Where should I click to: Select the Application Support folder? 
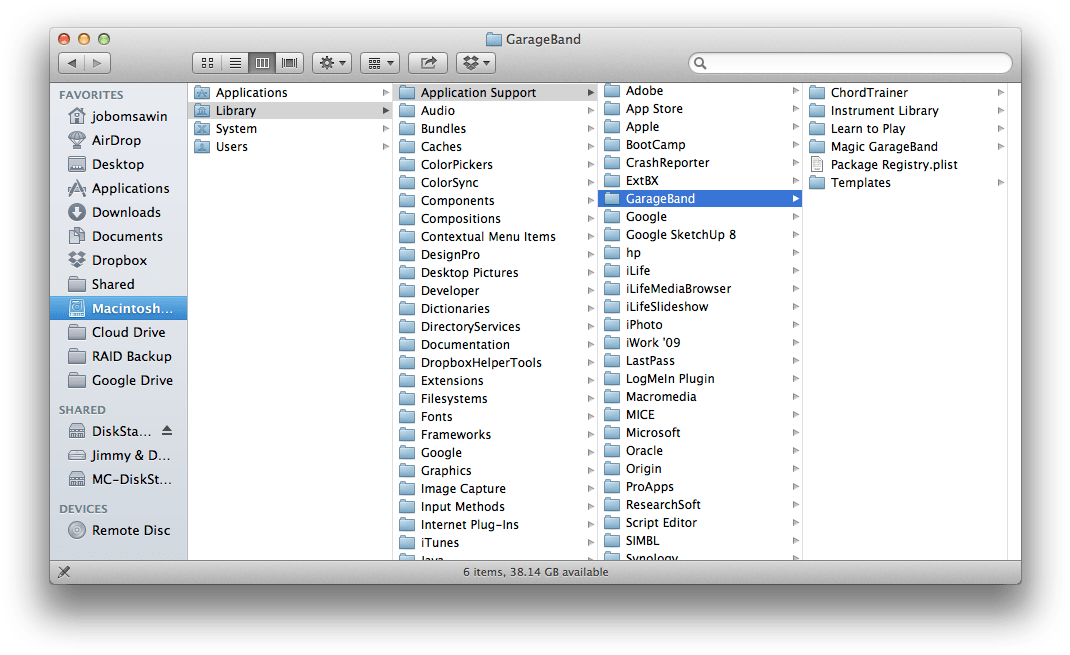(495, 92)
